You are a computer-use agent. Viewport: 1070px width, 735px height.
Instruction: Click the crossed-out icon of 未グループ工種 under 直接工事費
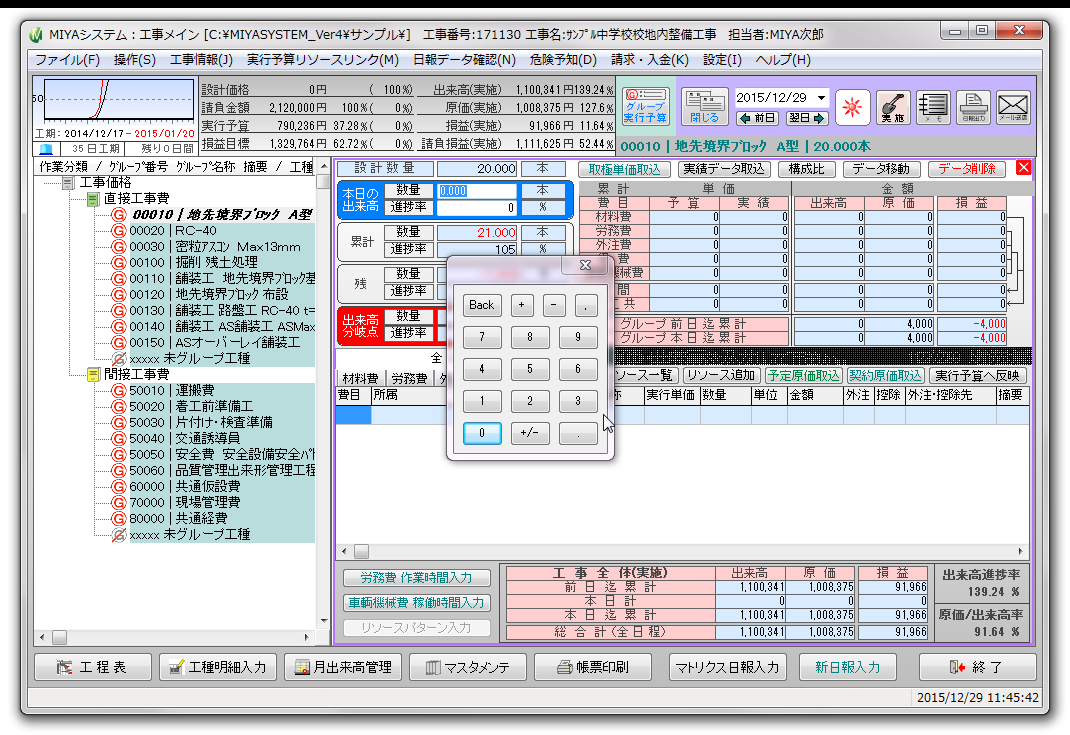(119, 358)
